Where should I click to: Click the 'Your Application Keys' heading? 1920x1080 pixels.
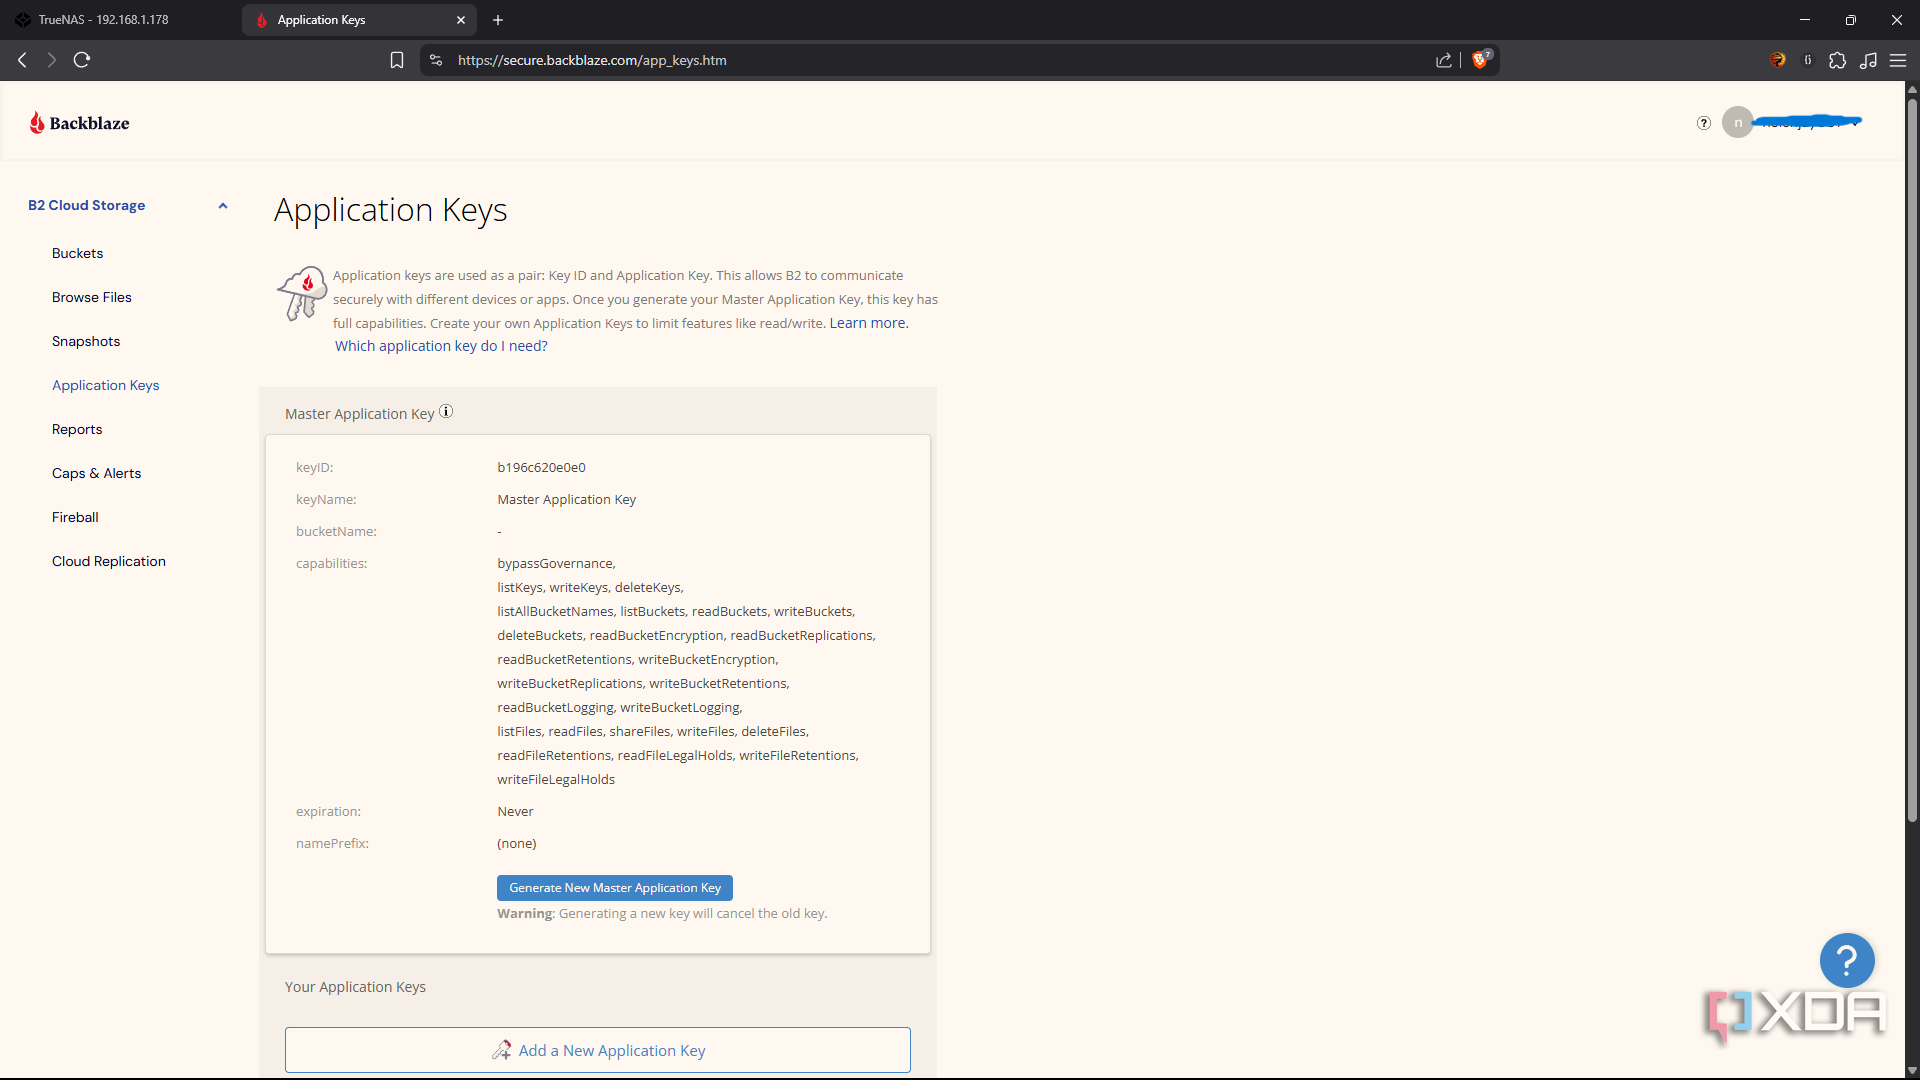click(355, 987)
